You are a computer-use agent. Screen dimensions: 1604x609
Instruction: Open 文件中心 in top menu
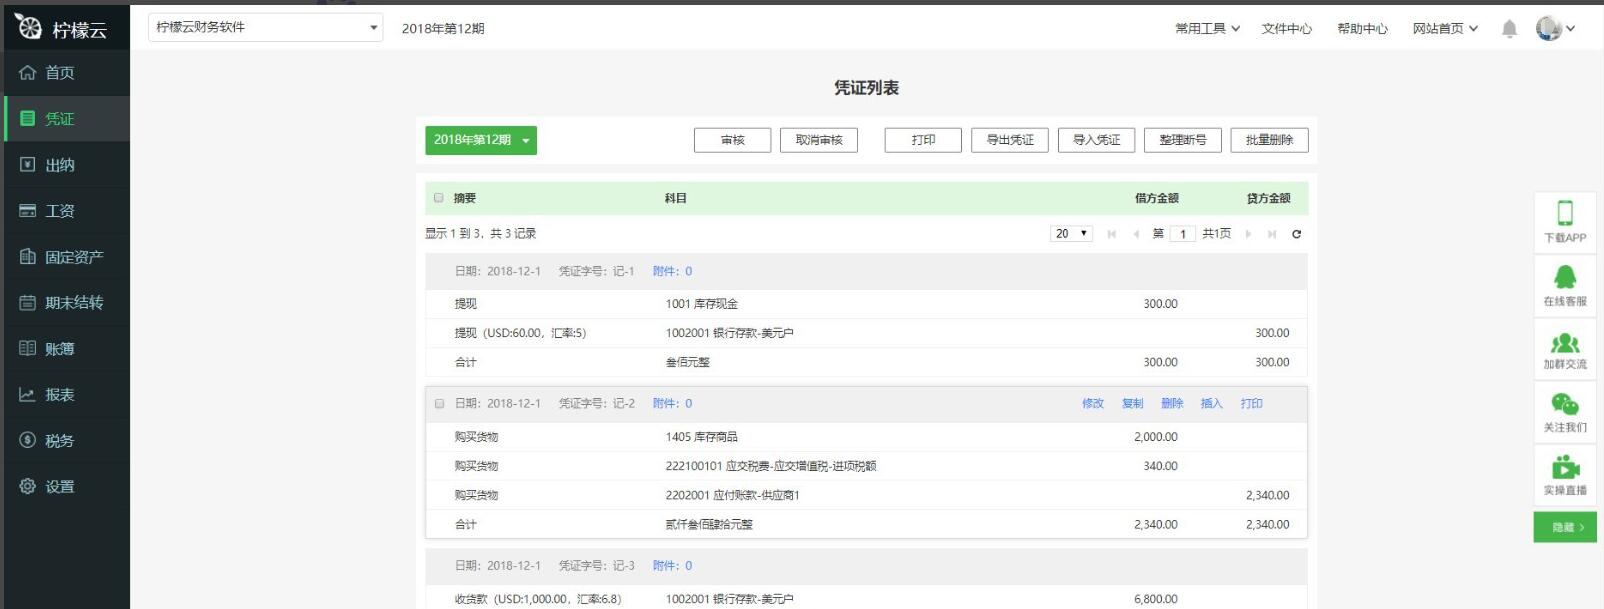pos(1287,29)
